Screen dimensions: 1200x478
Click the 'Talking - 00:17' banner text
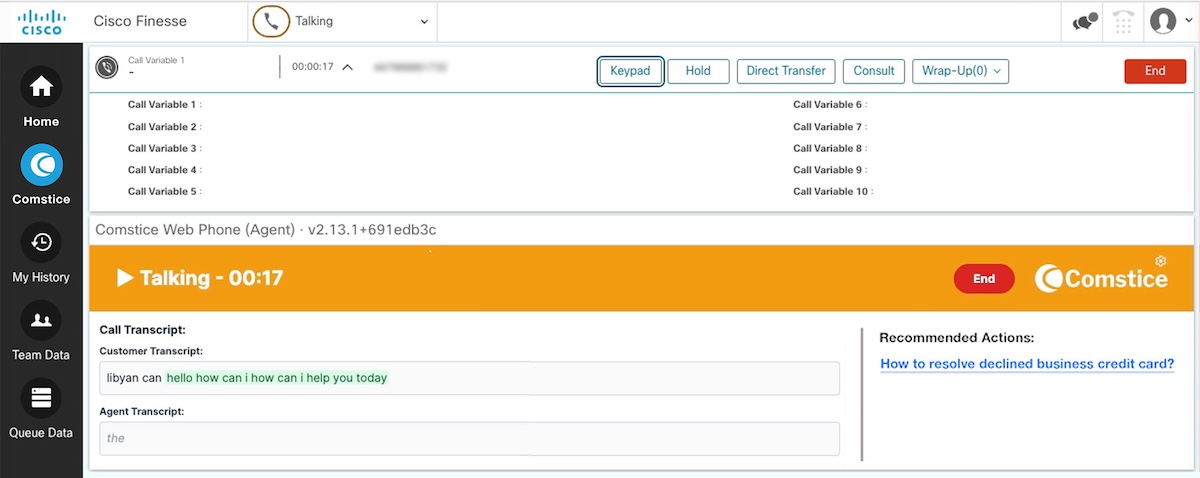(211, 278)
